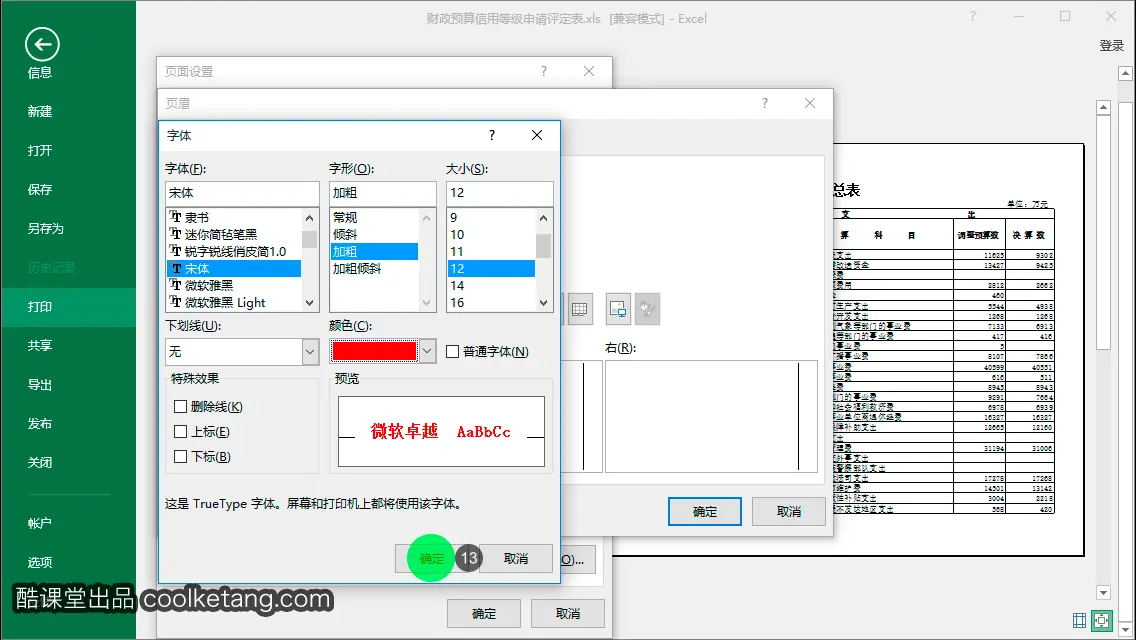Screen dimensions: 1136x640
Task: Click 确定 in the 页脚 dialog
Action: 705,512
